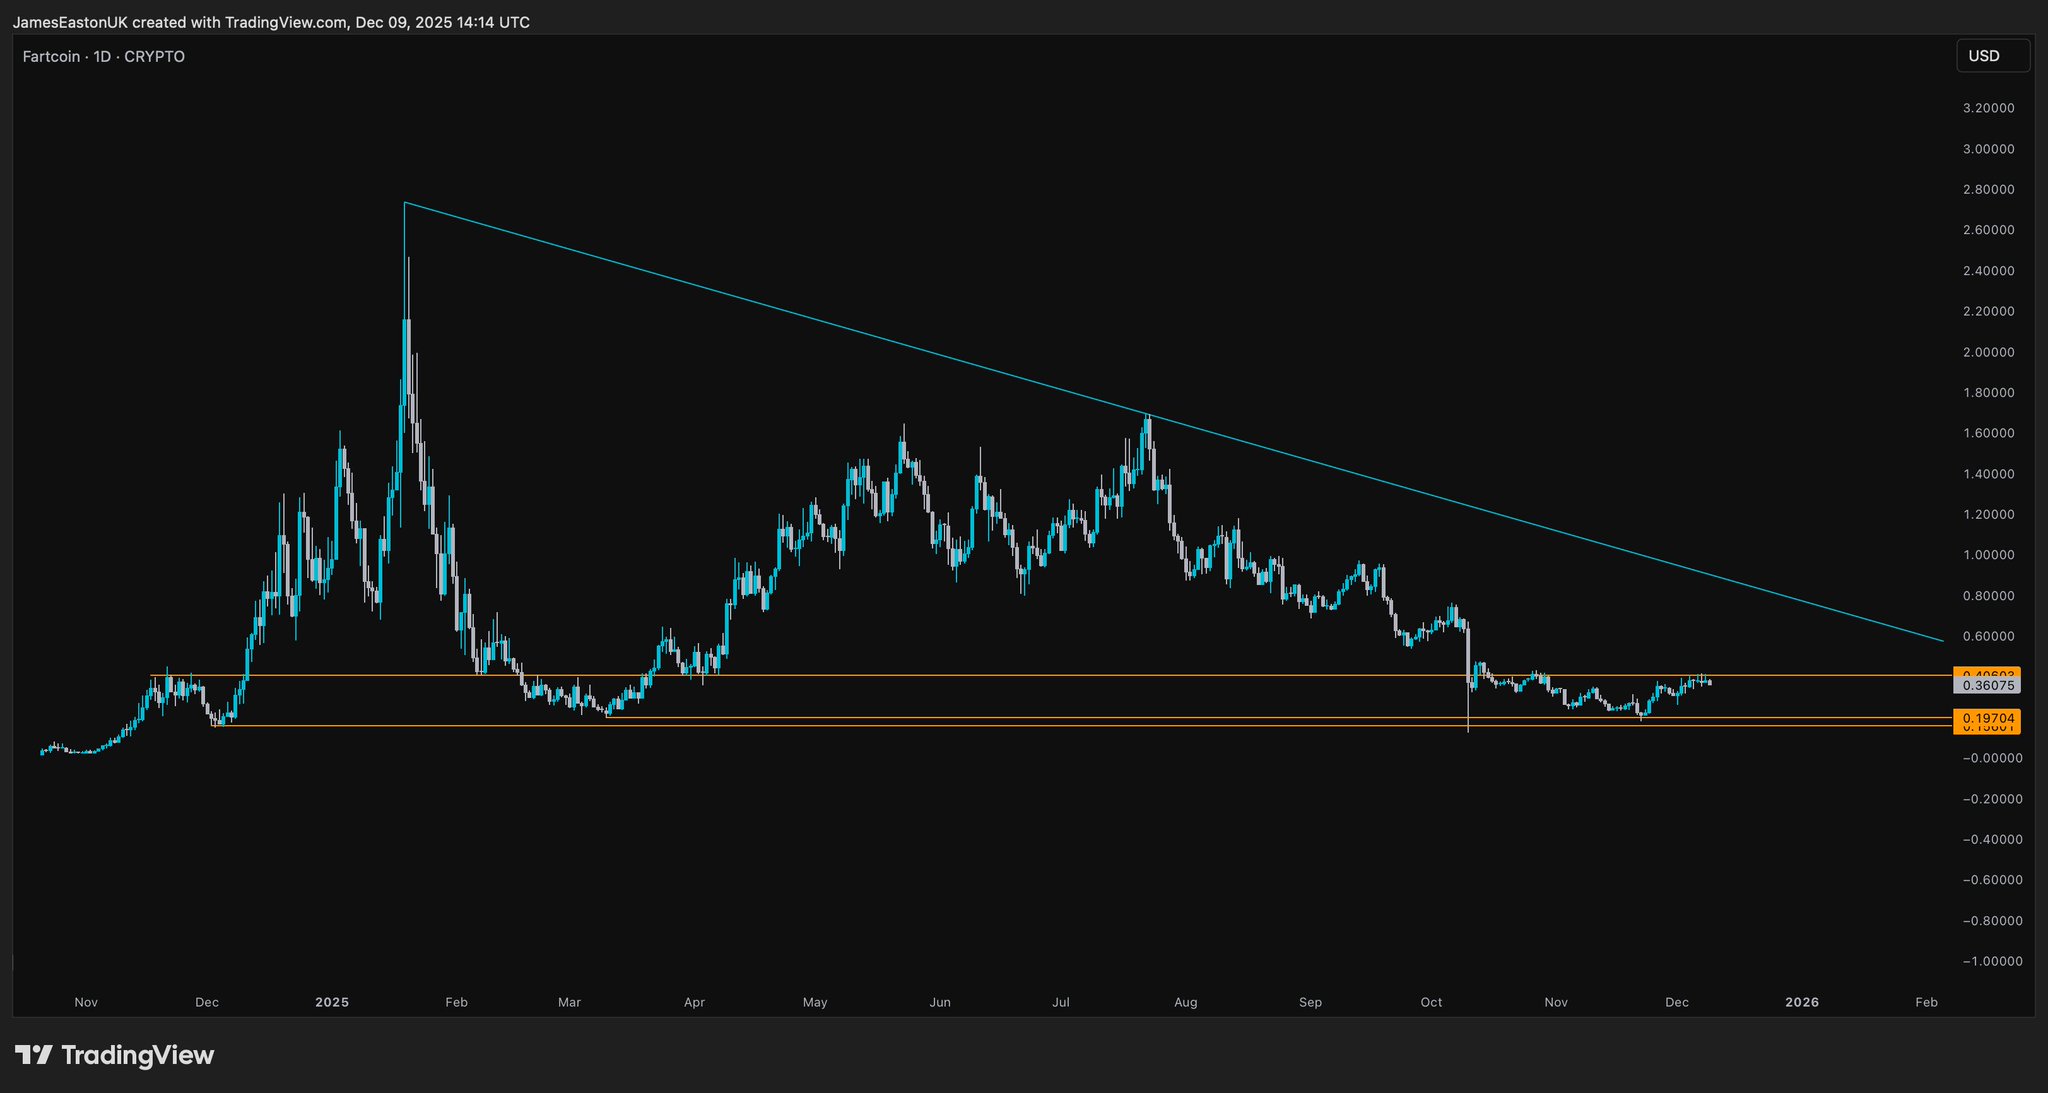Image resolution: width=2048 pixels, height=1093 pixels.
Task: Click the USD currency button
Action: (x=1991, y=56)
